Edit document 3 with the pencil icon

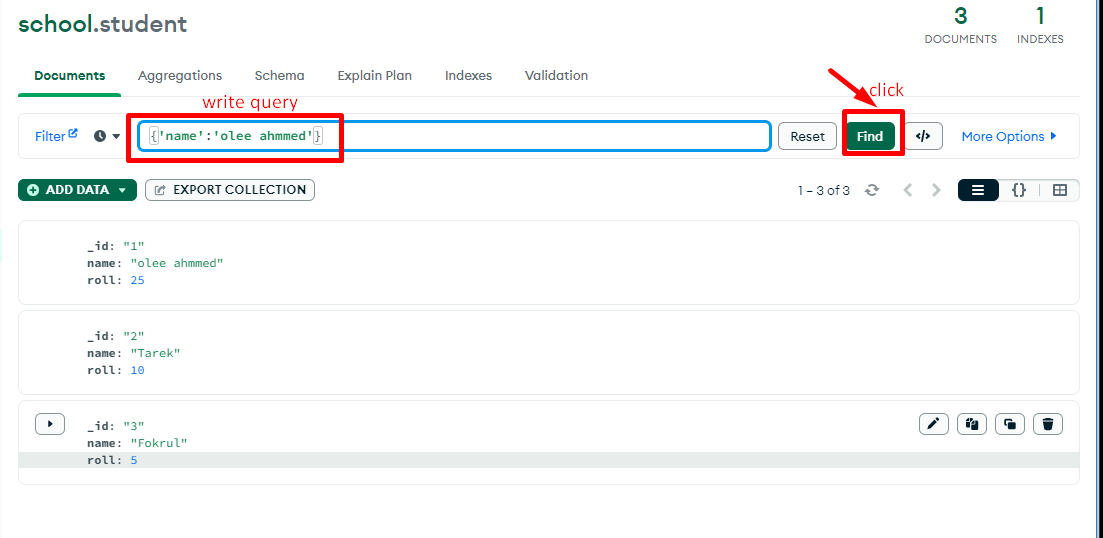(x=933, y=424)
